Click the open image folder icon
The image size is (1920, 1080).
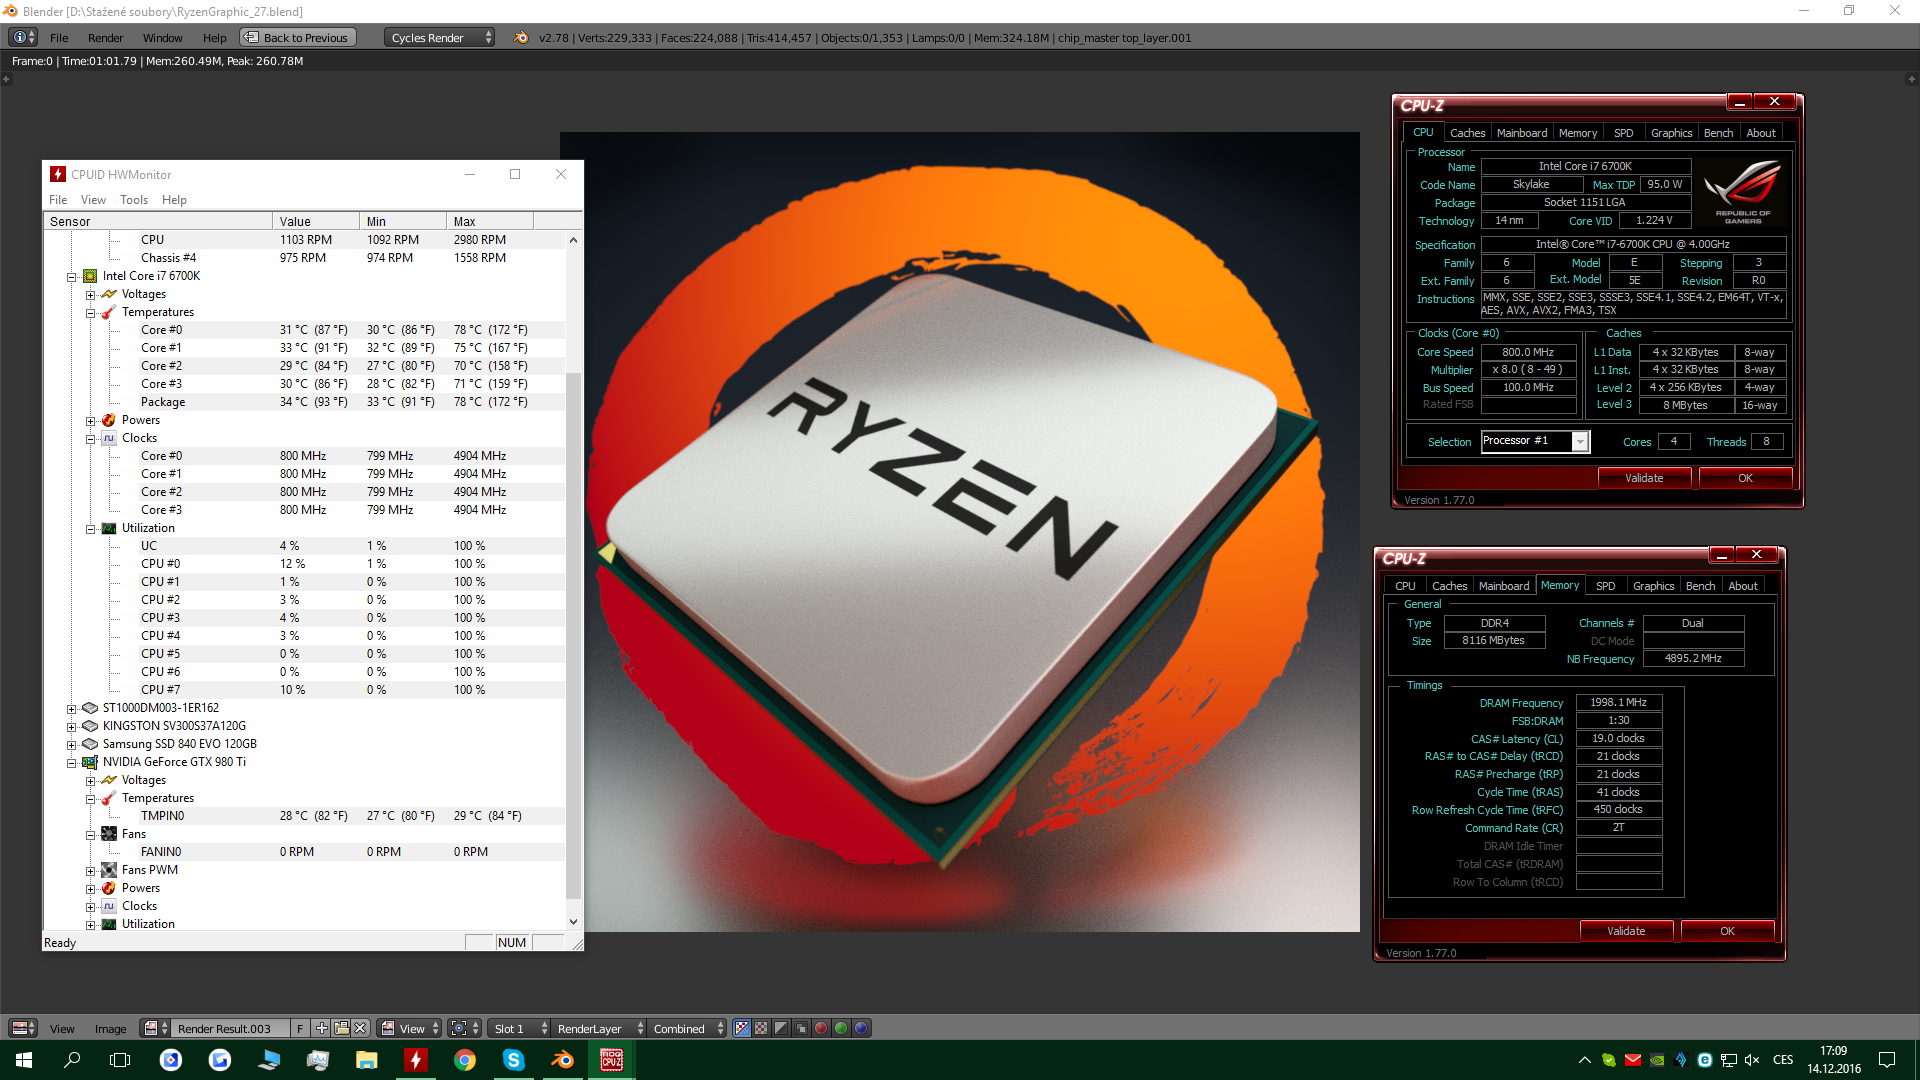click(x=341, y=1028)
